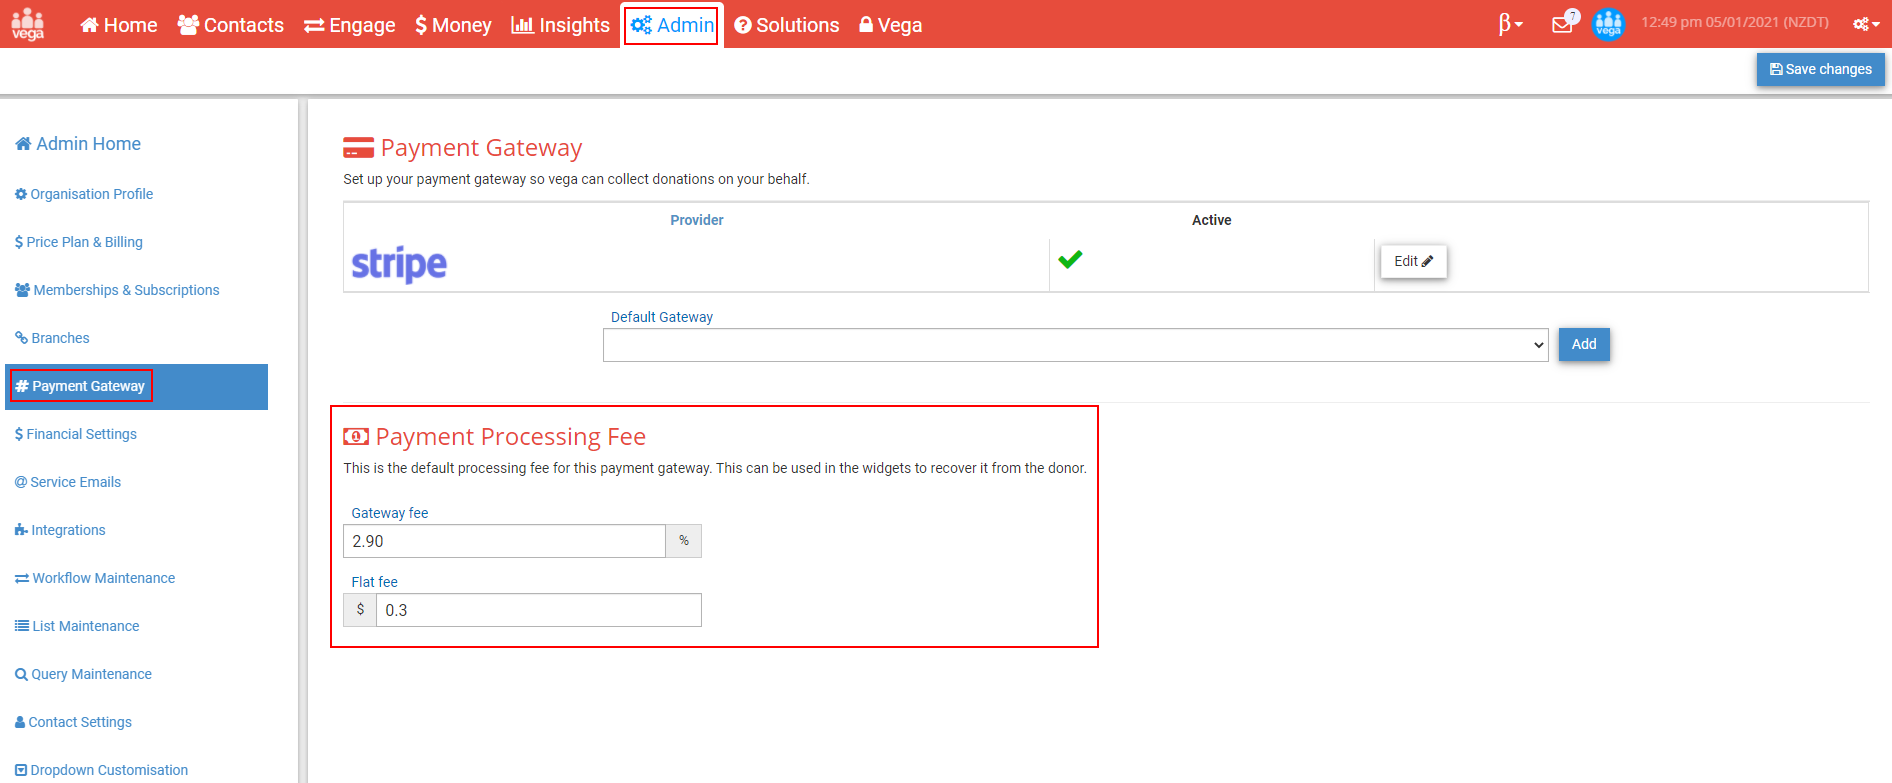Viewport: 1892px width, 783px height.
Task: Open the mail envelope notifications icon
Action: (1562, 24)
